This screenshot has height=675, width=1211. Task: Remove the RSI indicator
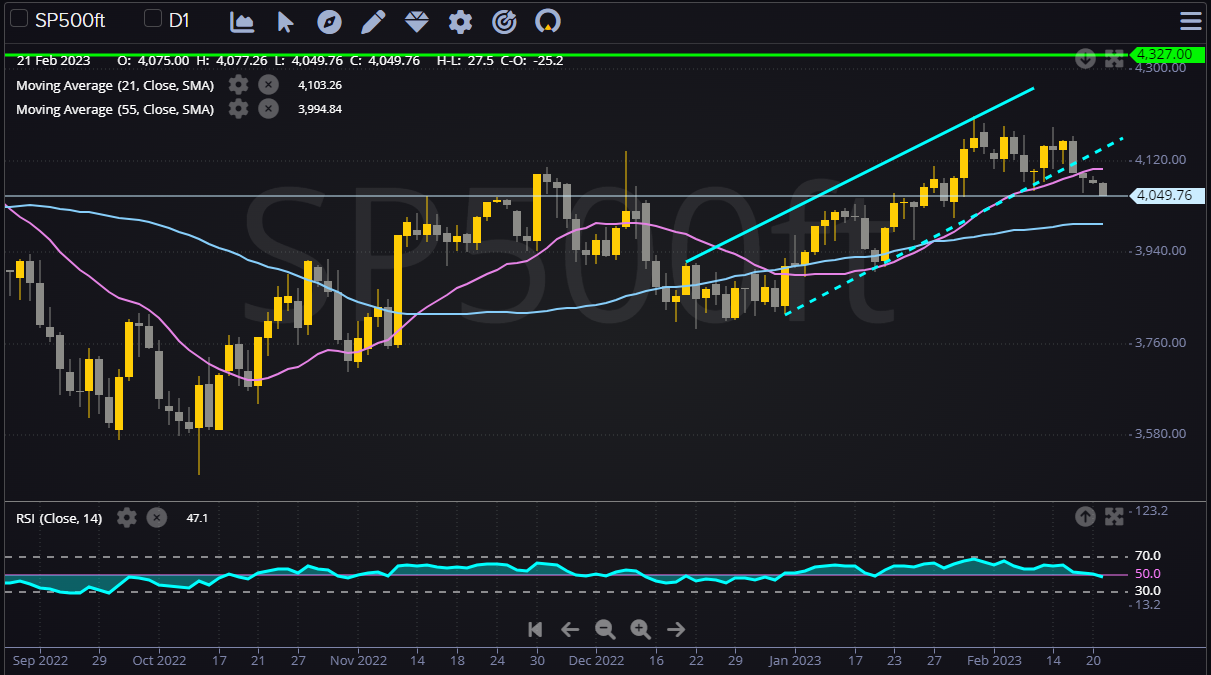click(157, 518)
